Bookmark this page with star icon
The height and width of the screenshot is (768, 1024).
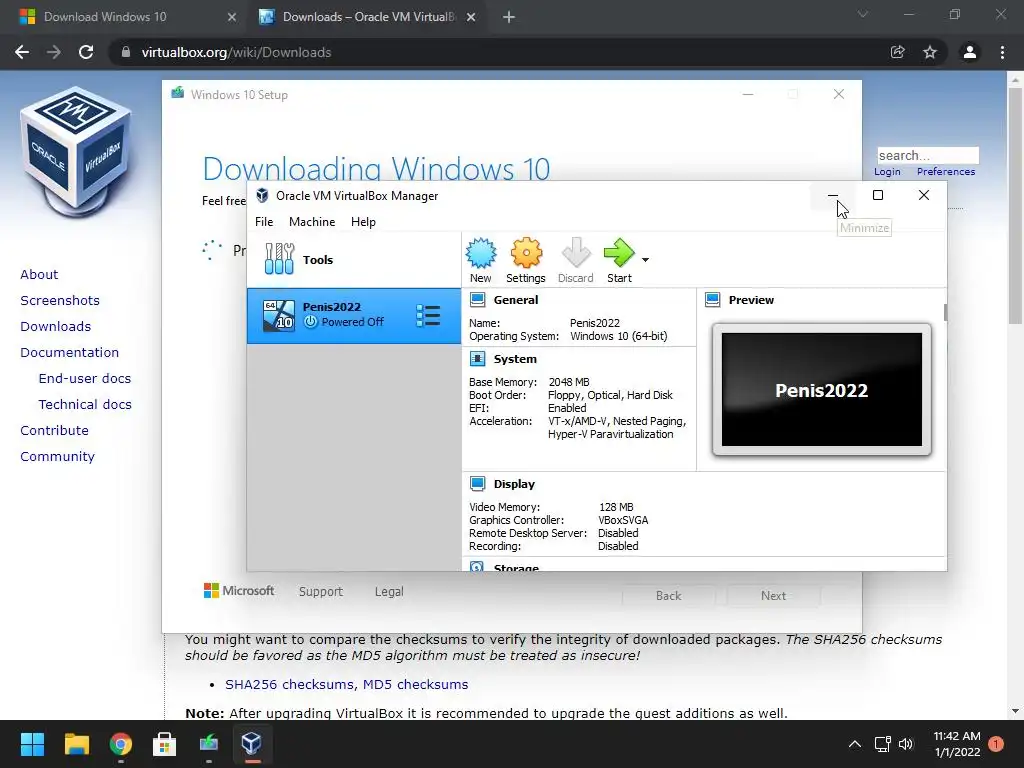tap(930, 52)
